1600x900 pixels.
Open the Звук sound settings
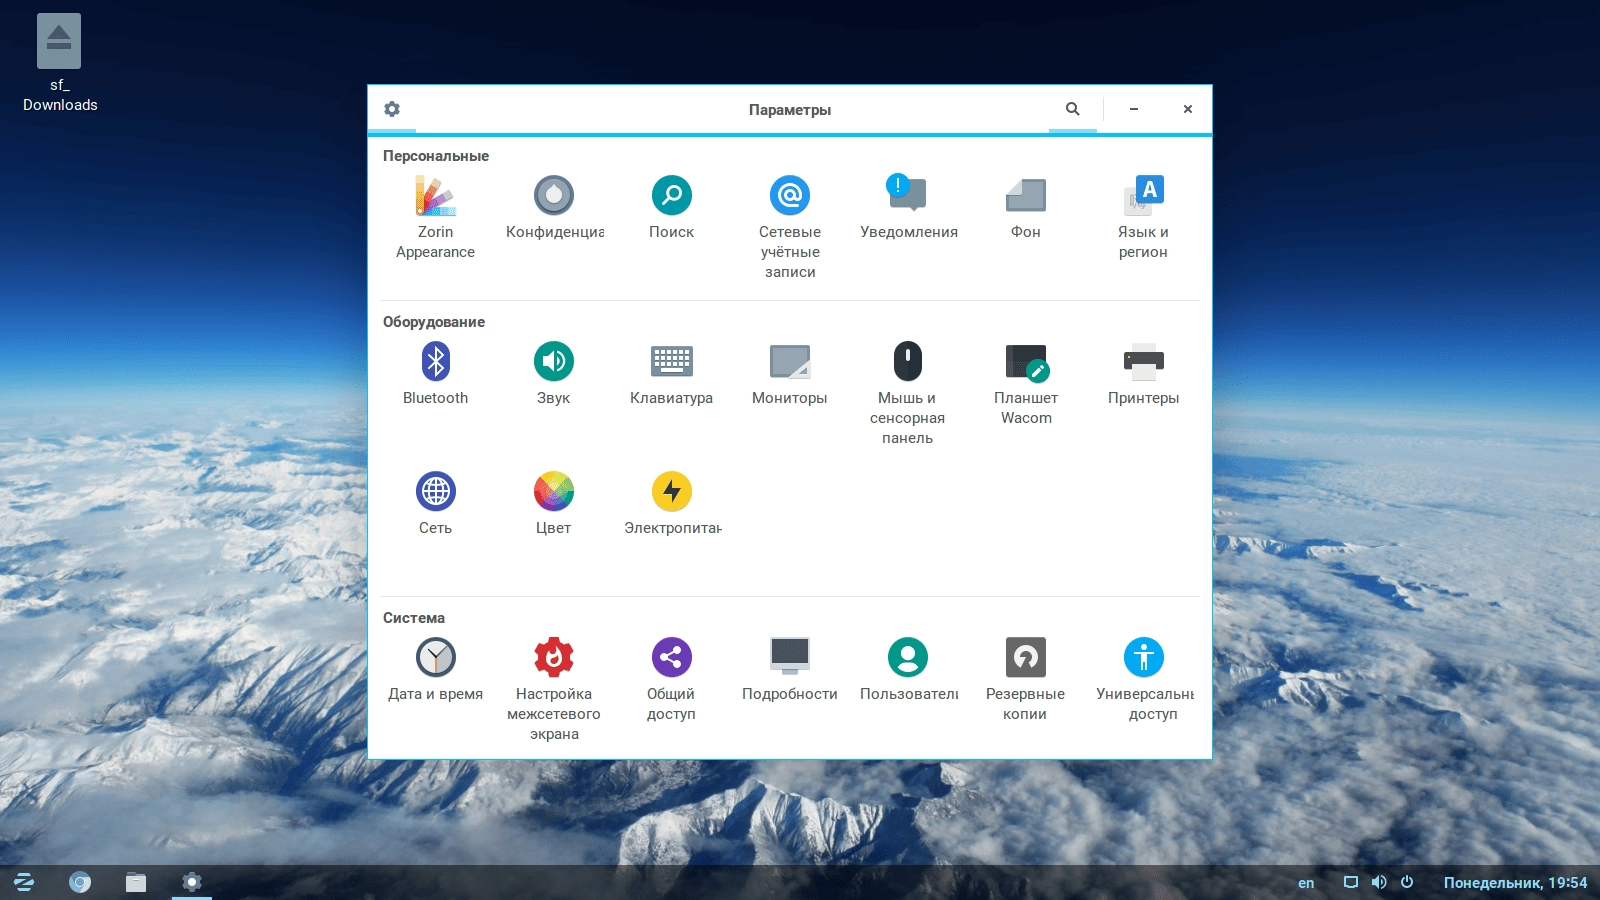554,373
